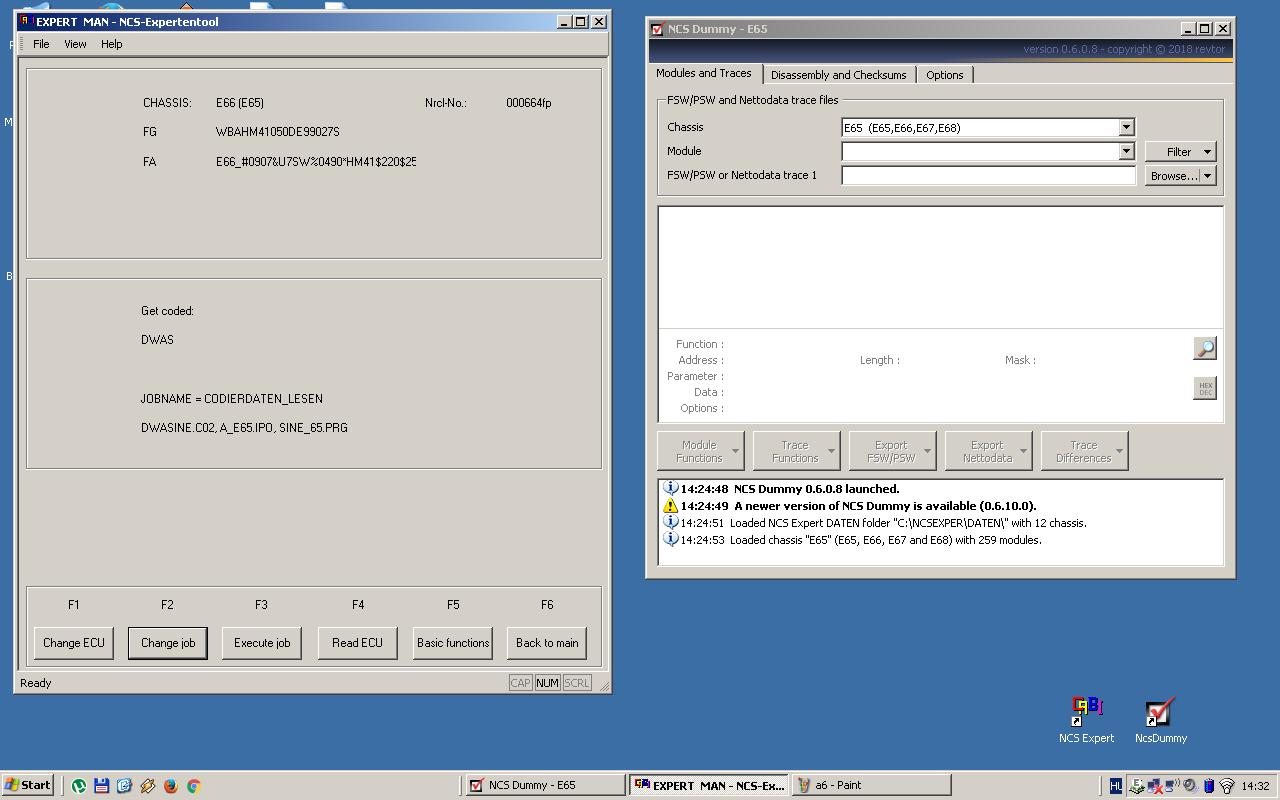Click the speaker volume tray icon

[x=1190, y=786]
